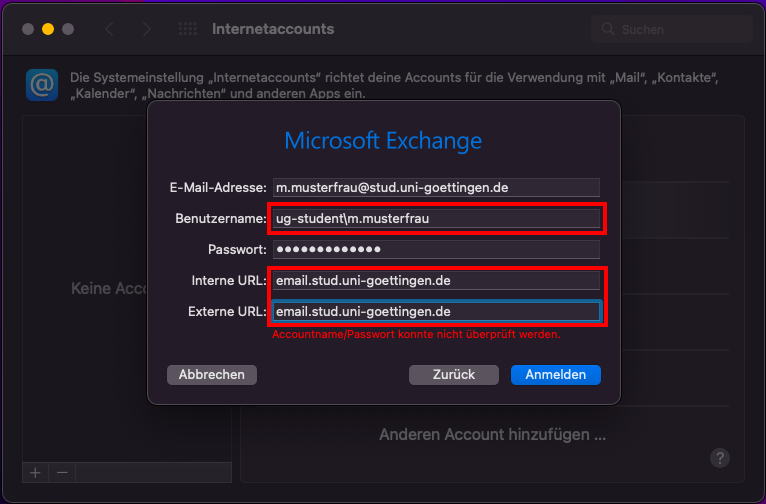Select Anderen Account hinzufügen option
Image resolution: width=766 pixels, height=504 pixels.
pos(492,434)
